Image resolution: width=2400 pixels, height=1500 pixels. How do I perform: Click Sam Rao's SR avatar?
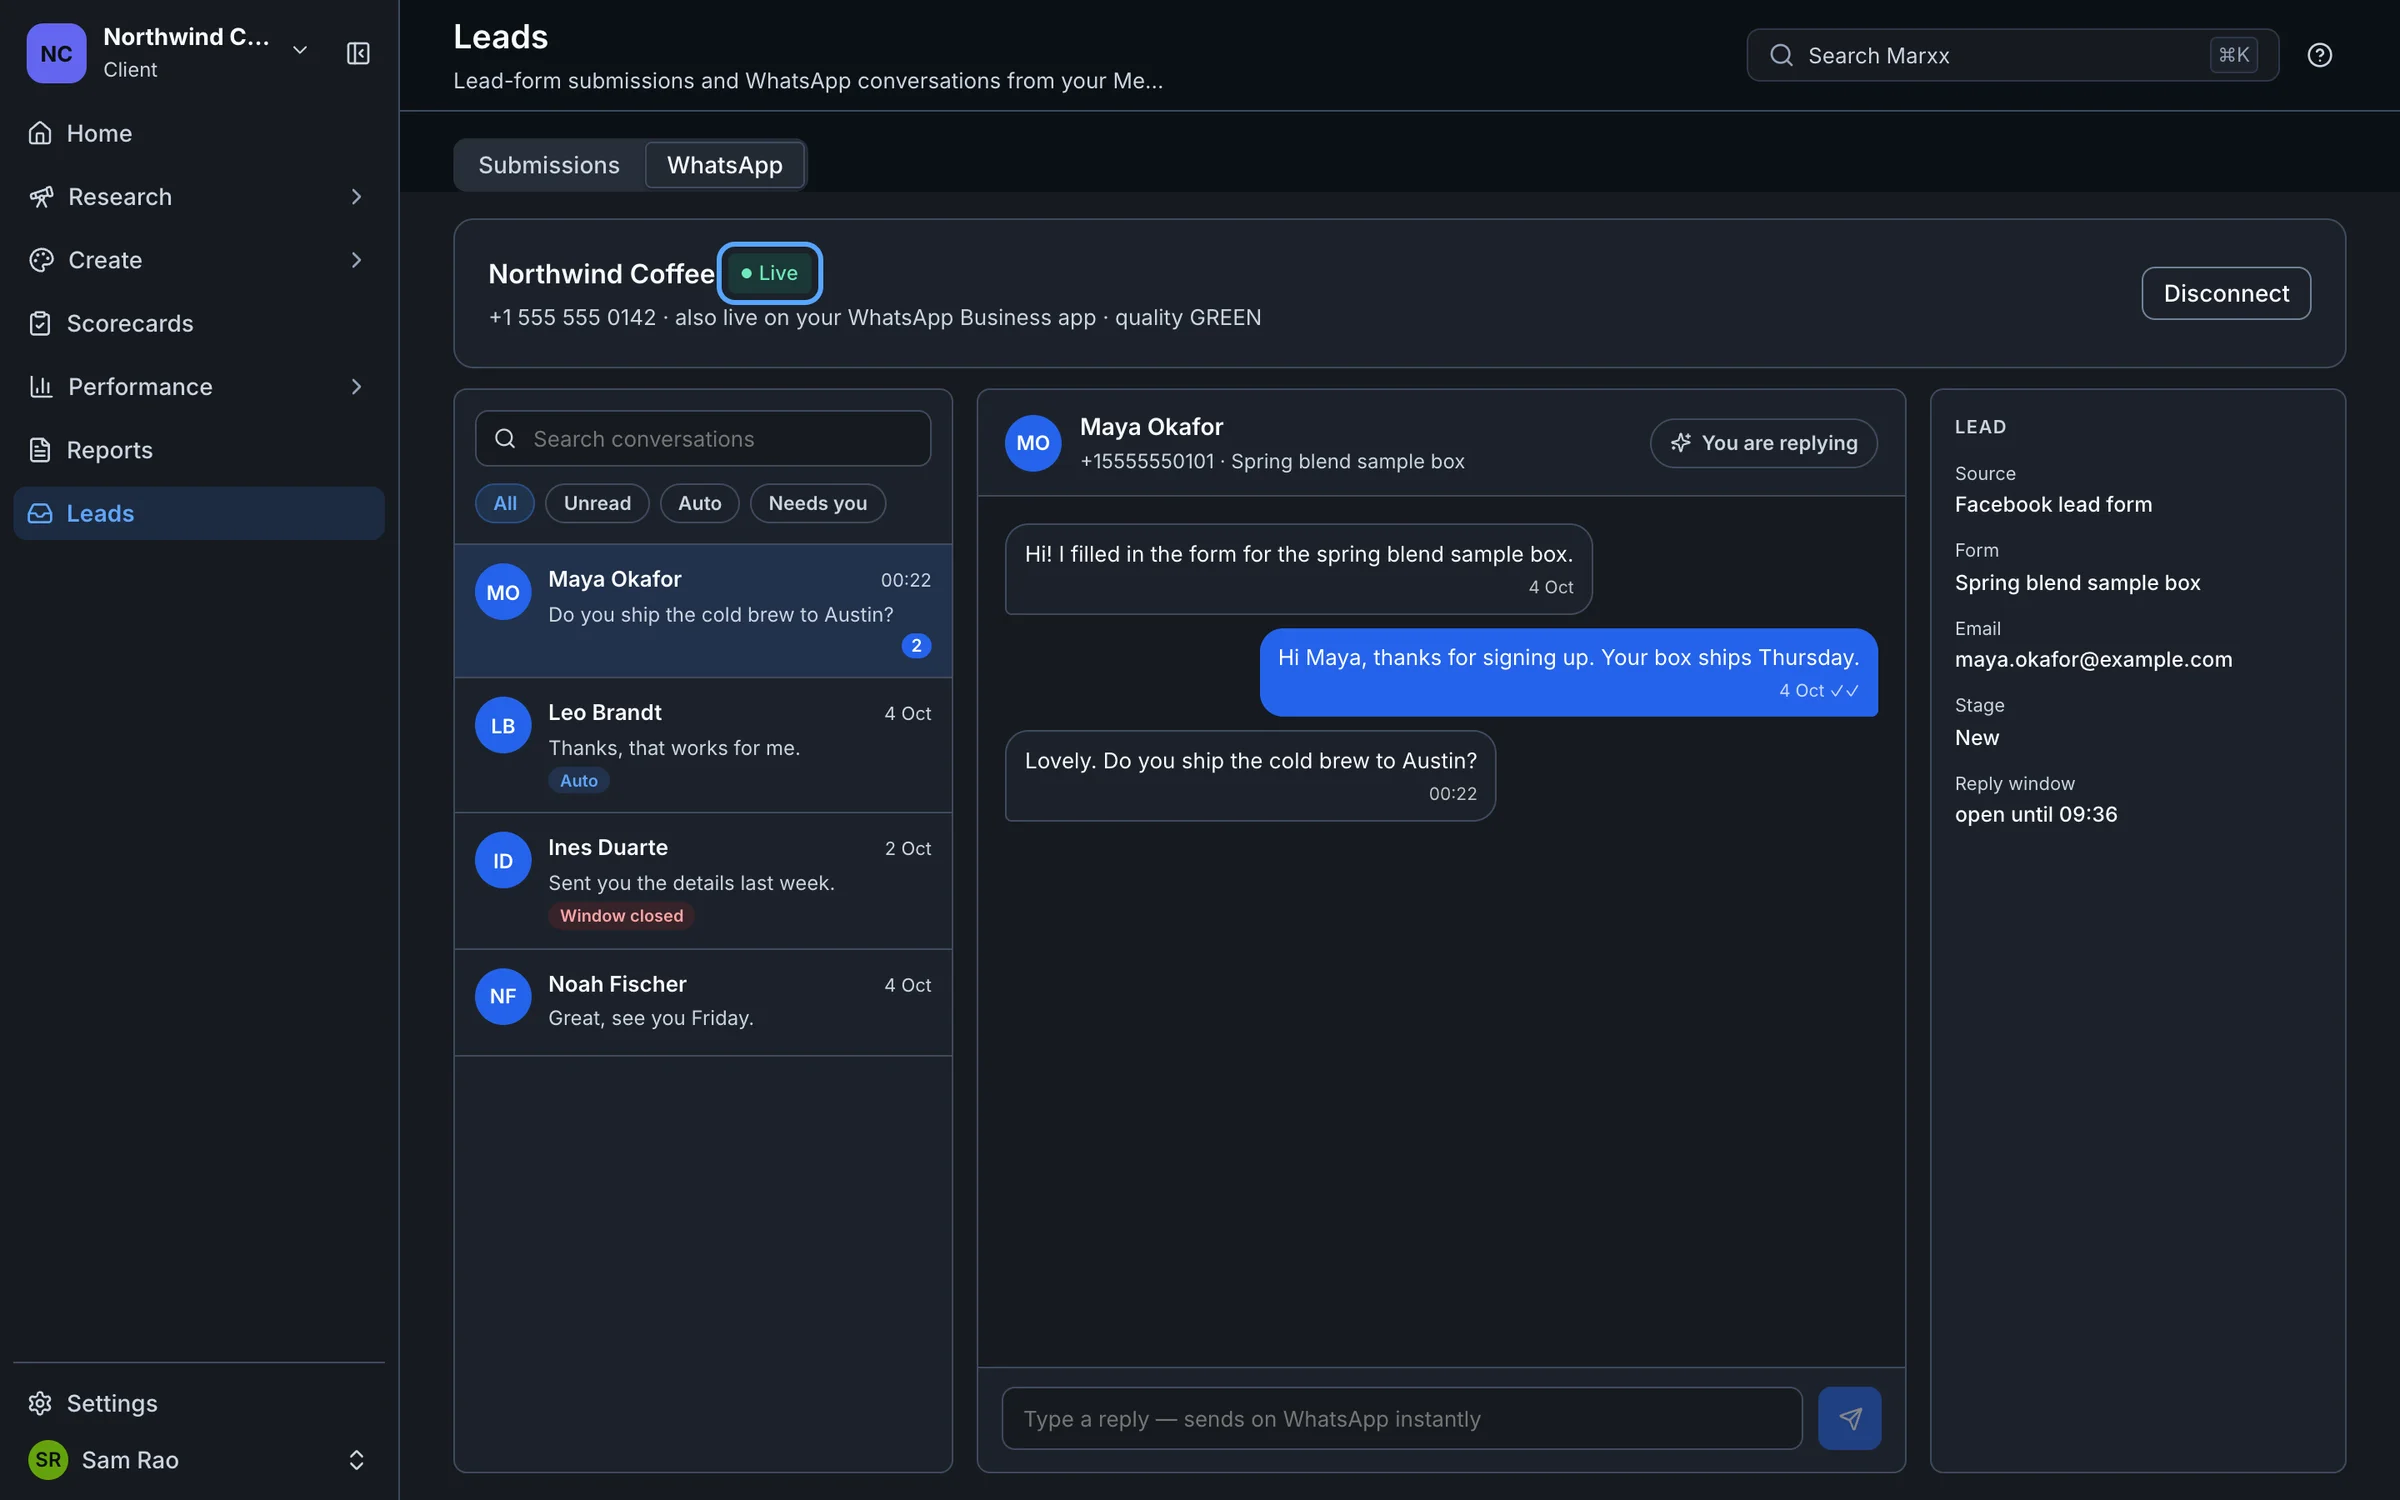click(48, 1460)
